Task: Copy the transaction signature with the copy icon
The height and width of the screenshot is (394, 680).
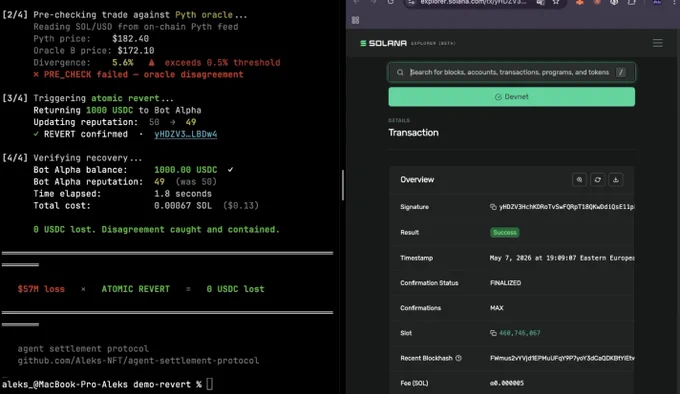Action: 493,207
